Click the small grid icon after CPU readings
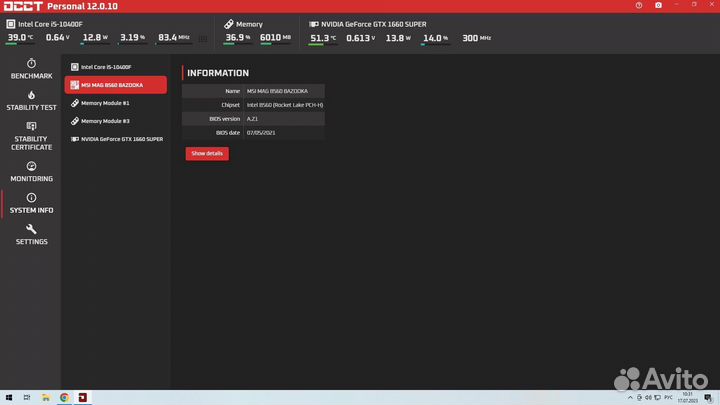The image size is (720, 405). coord(203,39)
